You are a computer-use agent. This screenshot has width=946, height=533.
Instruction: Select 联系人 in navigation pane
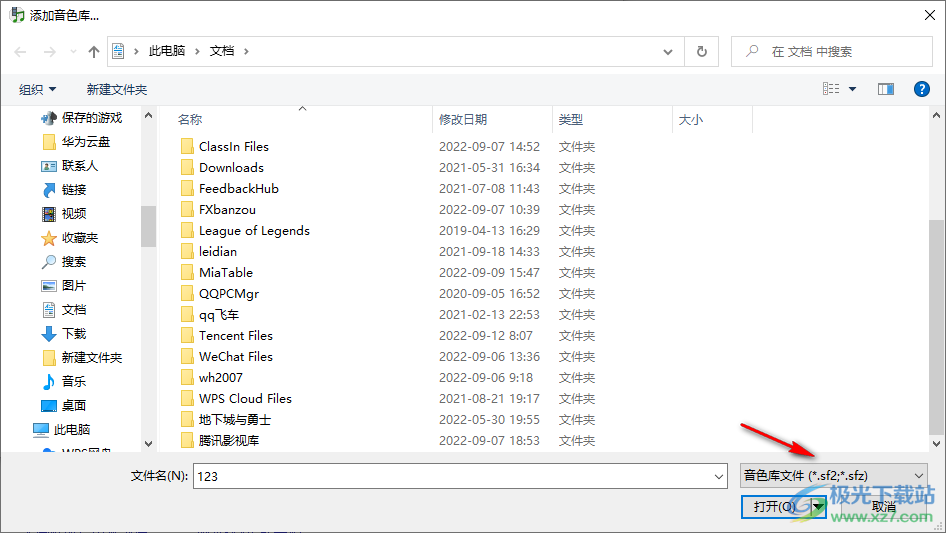coord(69,166)
